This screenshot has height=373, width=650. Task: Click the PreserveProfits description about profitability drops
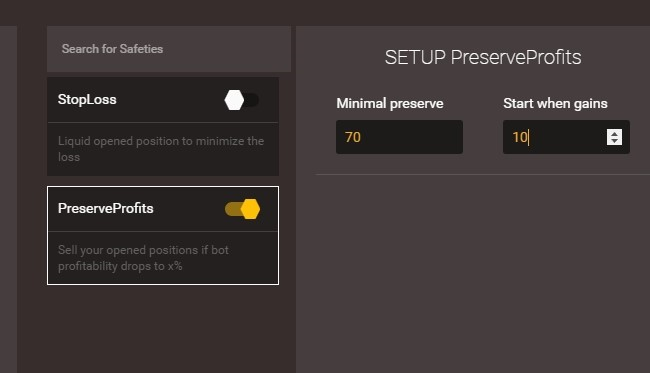coord(143,258)
